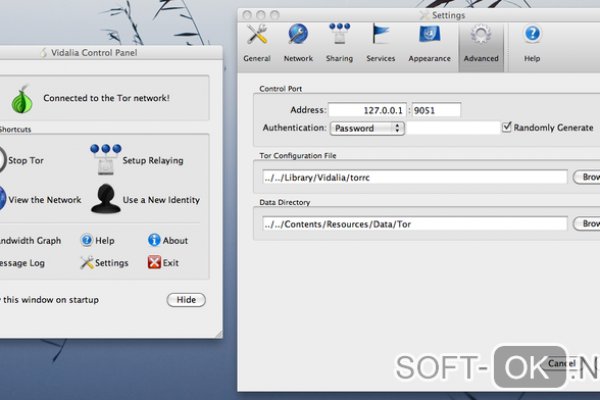The height and width of the screenshot is (400, 600).
Task: Open View the Network globe
Action: click(3, 199)
